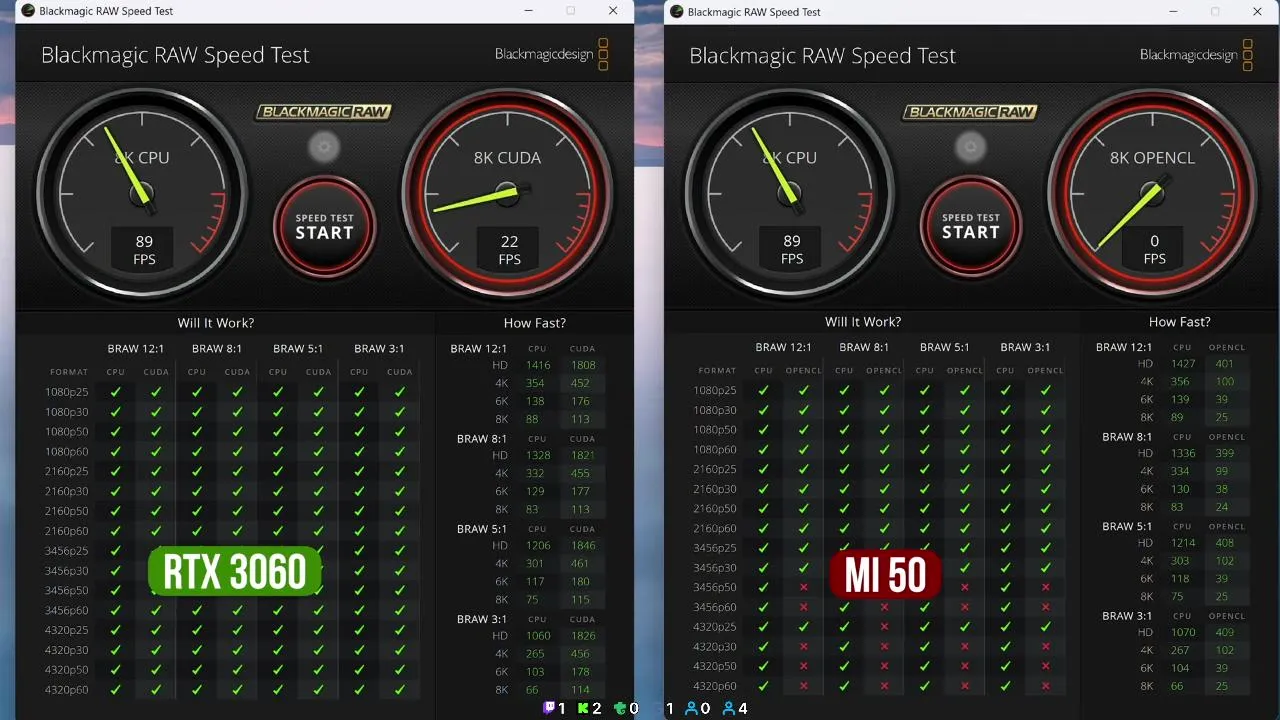Click the 'How Fast?' heading in the right window
The height and width of the screenshot is (720, 1280).
pyautogui.click(x=1180, y=322)
